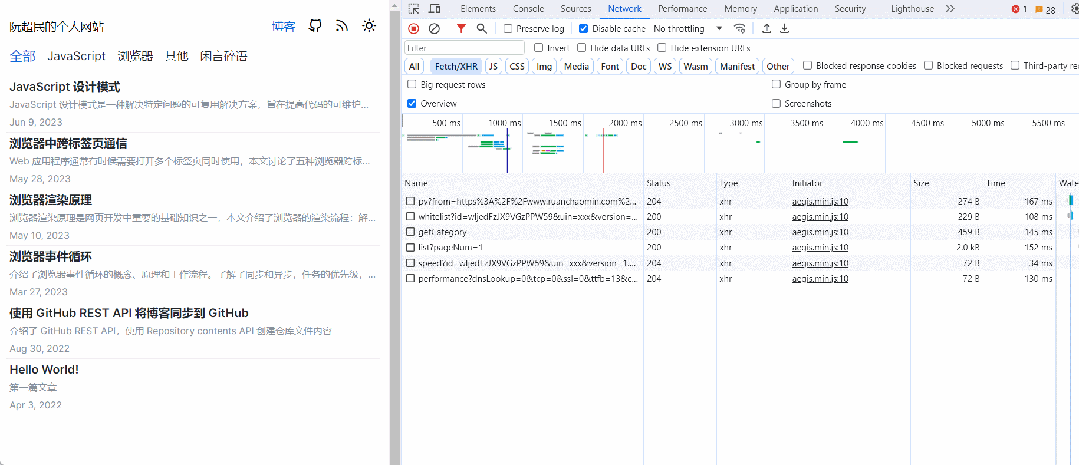Tick the Invert filter checkbox
The image size is (1079, 465).
[539, 48]
